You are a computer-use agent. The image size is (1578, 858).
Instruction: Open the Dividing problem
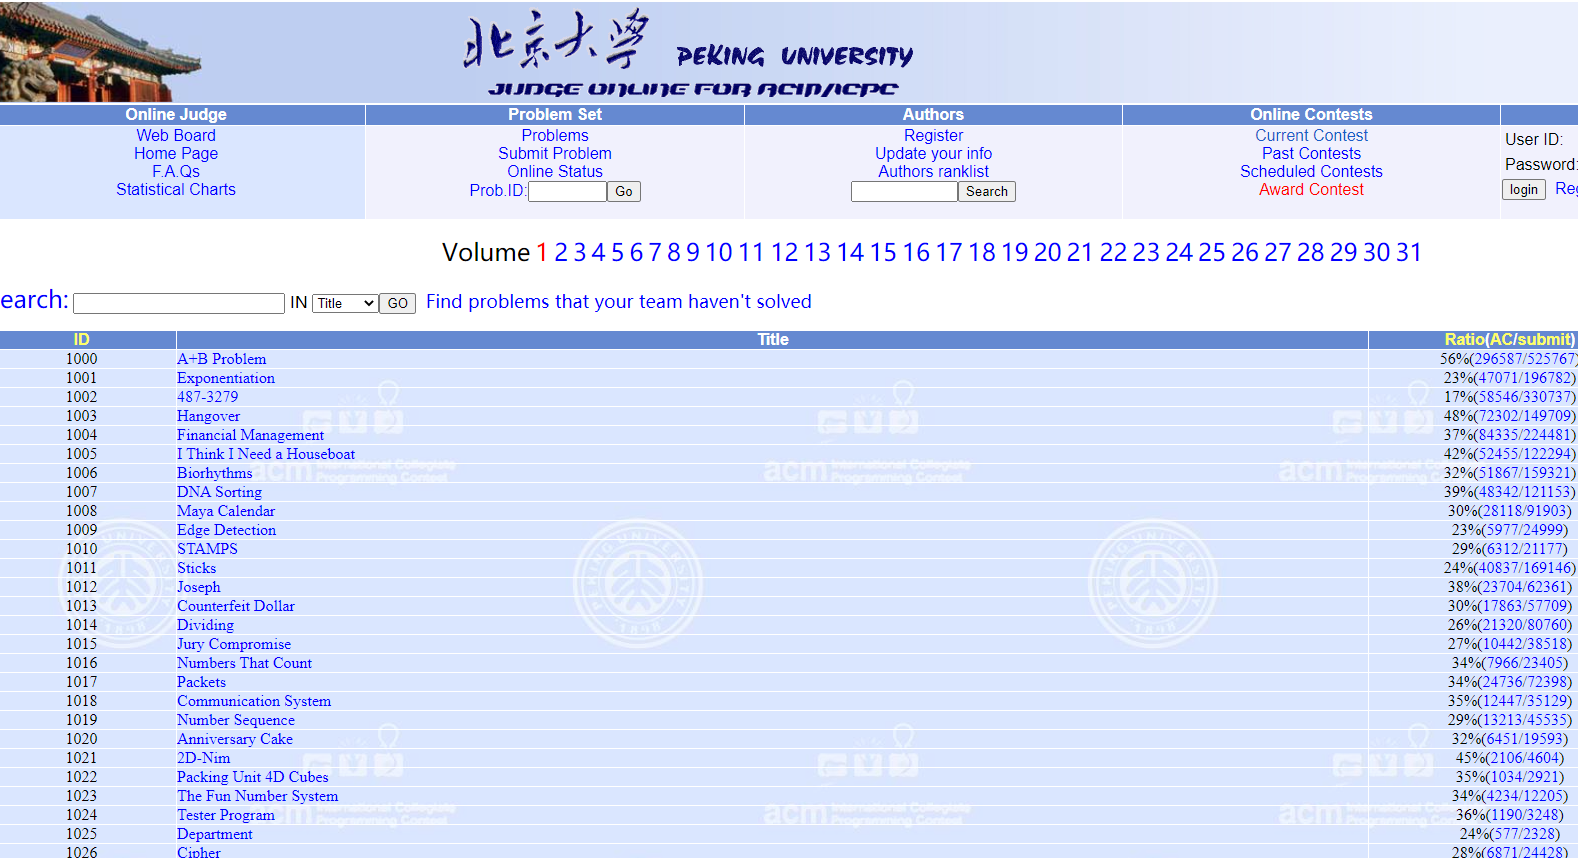[x=206, y=625]
